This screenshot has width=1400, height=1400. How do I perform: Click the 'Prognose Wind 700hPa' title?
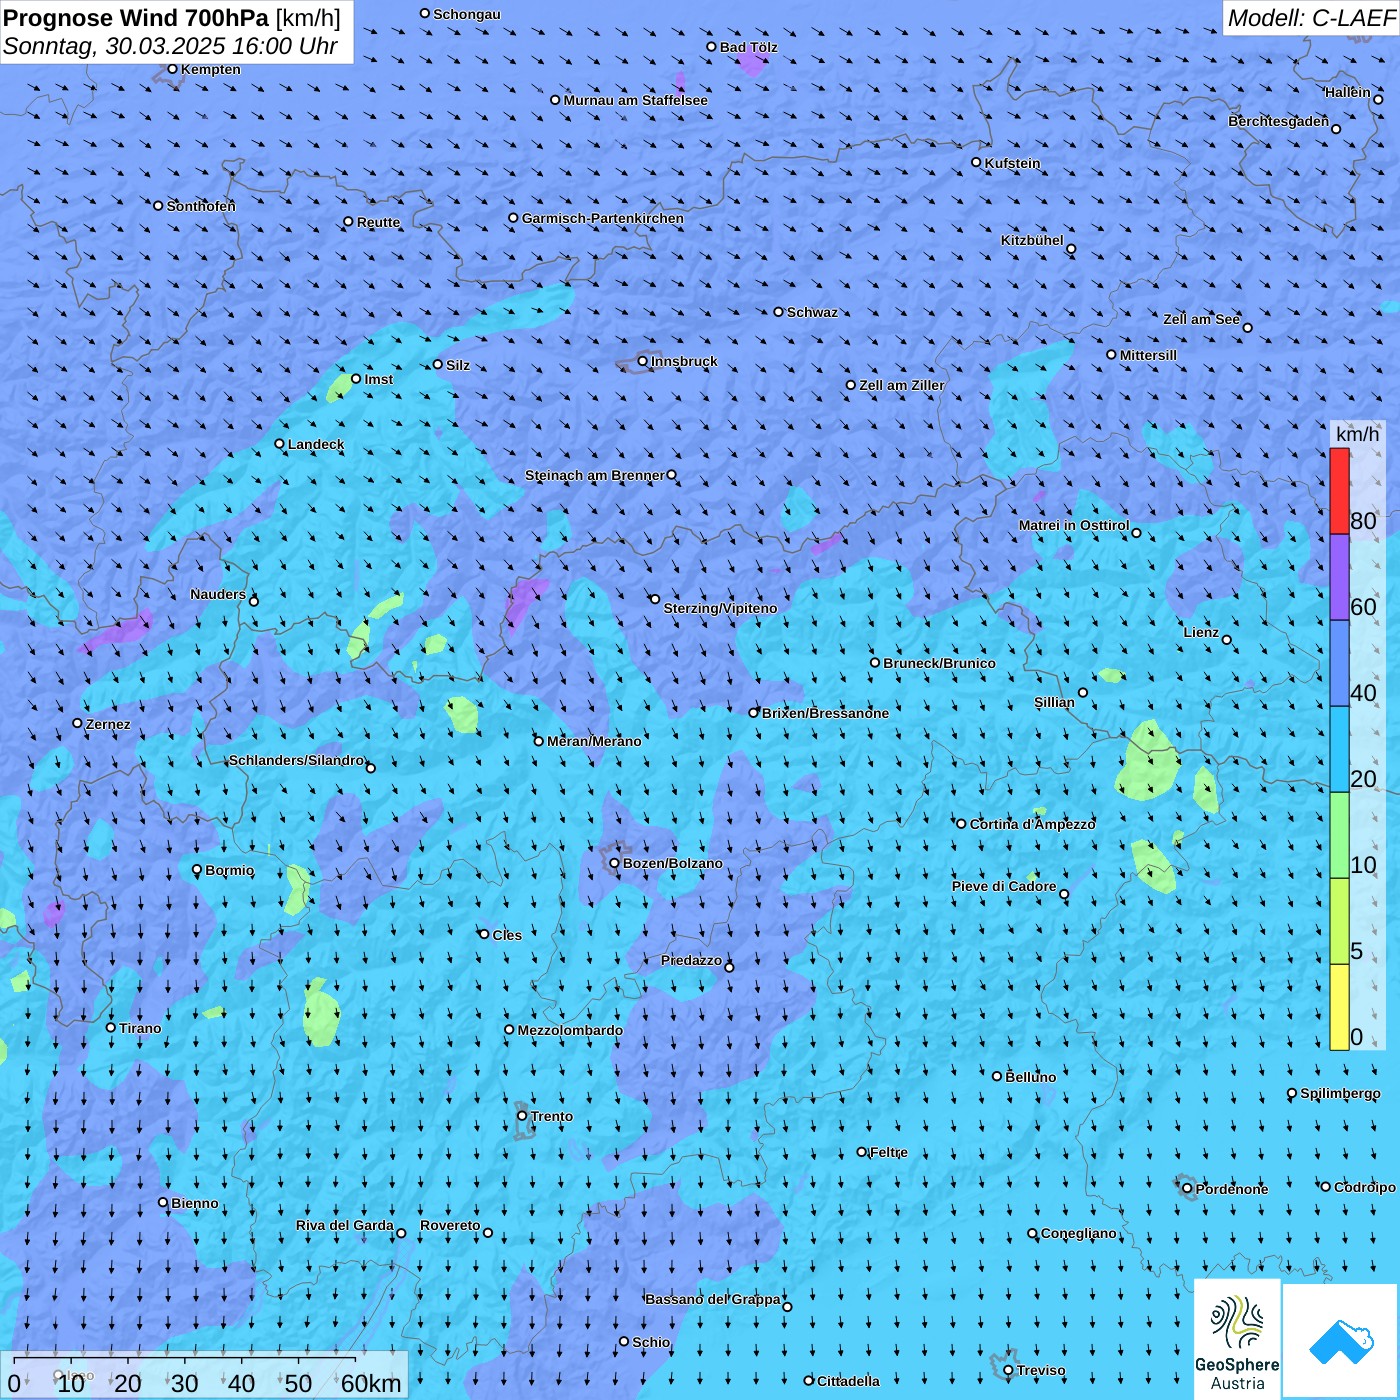point(136,18)
